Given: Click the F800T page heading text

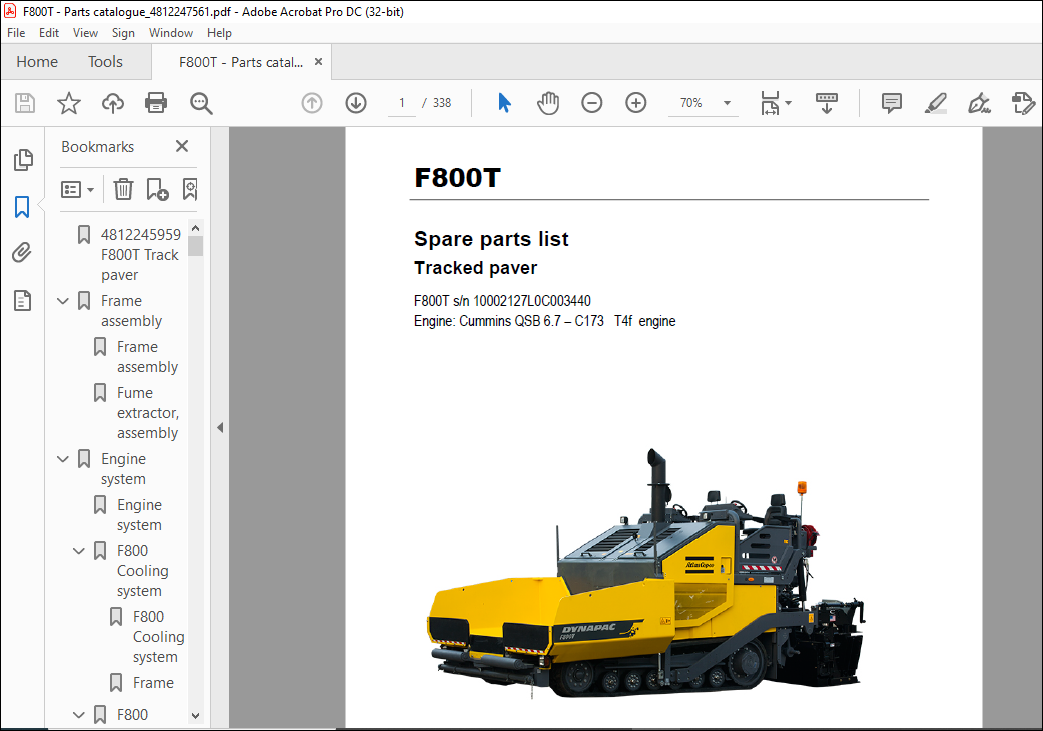Looking at the screenshot, I should (457, 178).
